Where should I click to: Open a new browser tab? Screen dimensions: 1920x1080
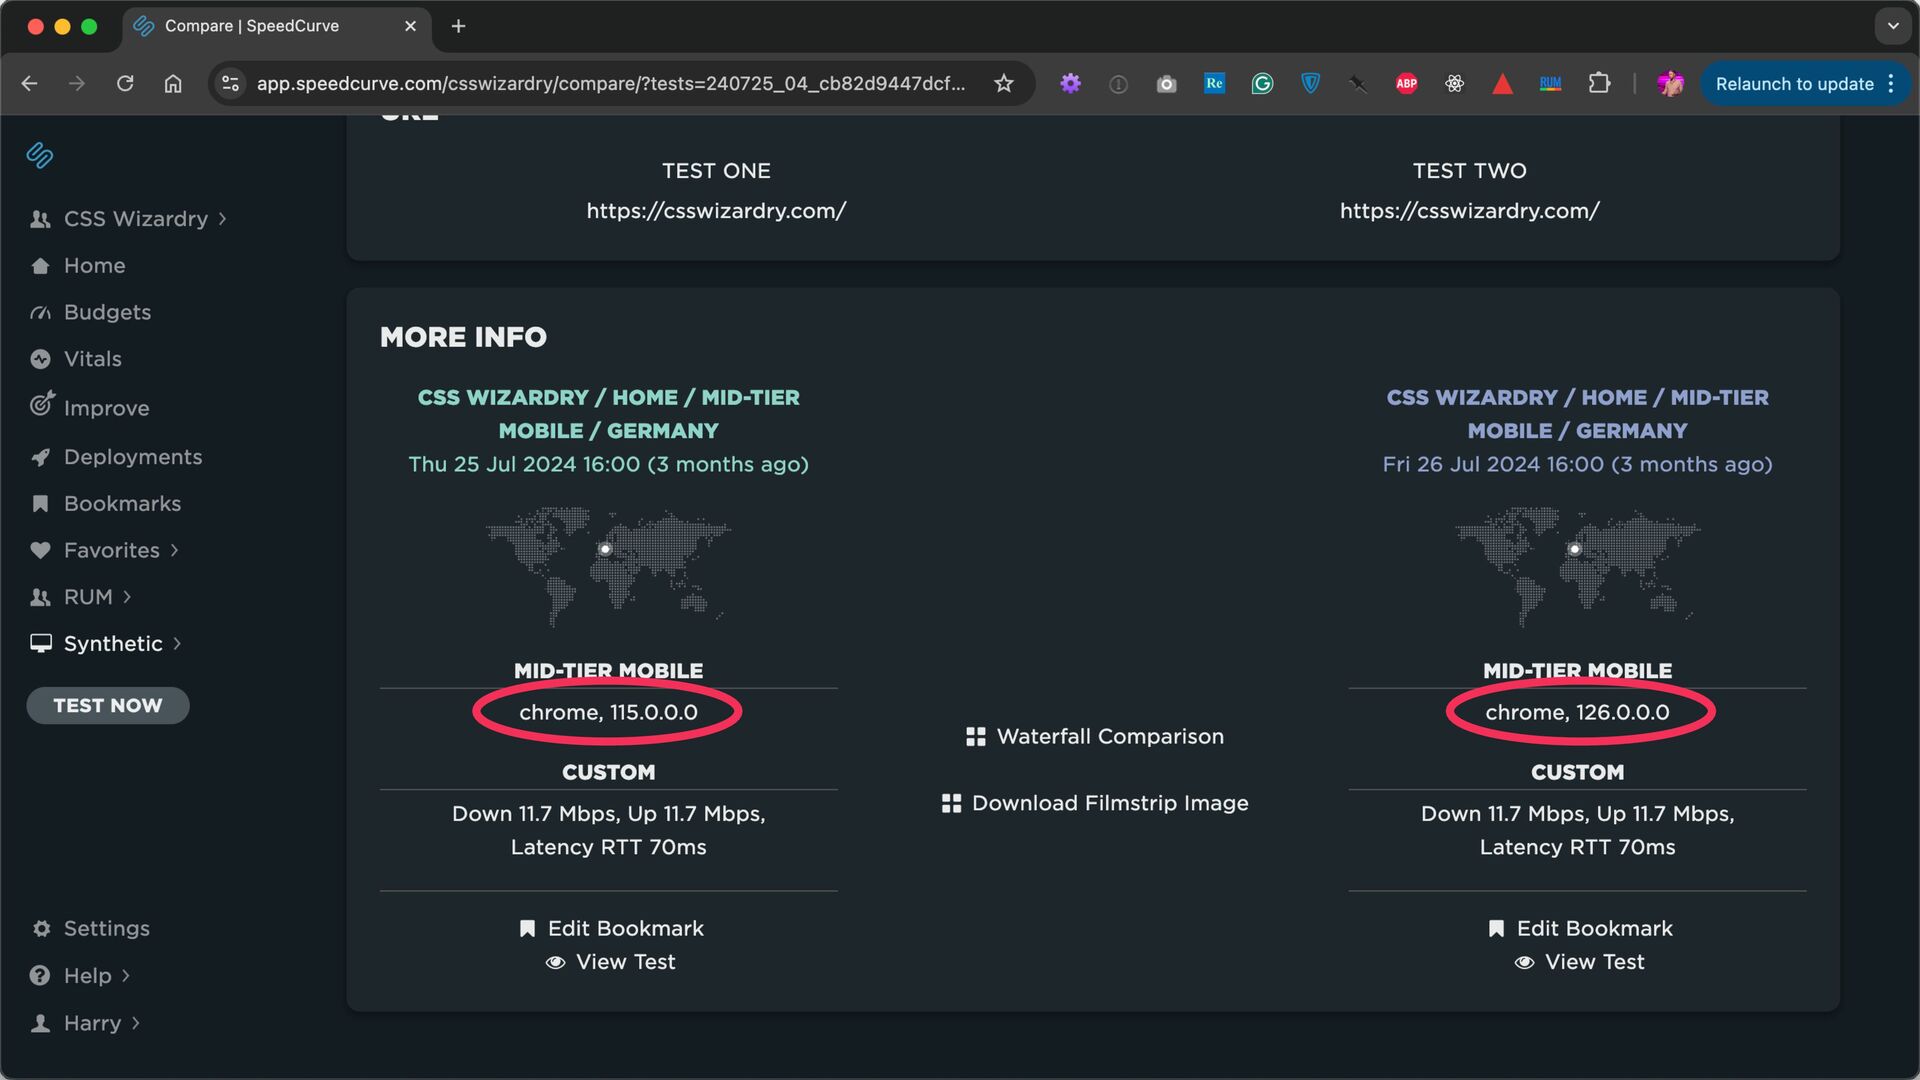pos(458,27)
